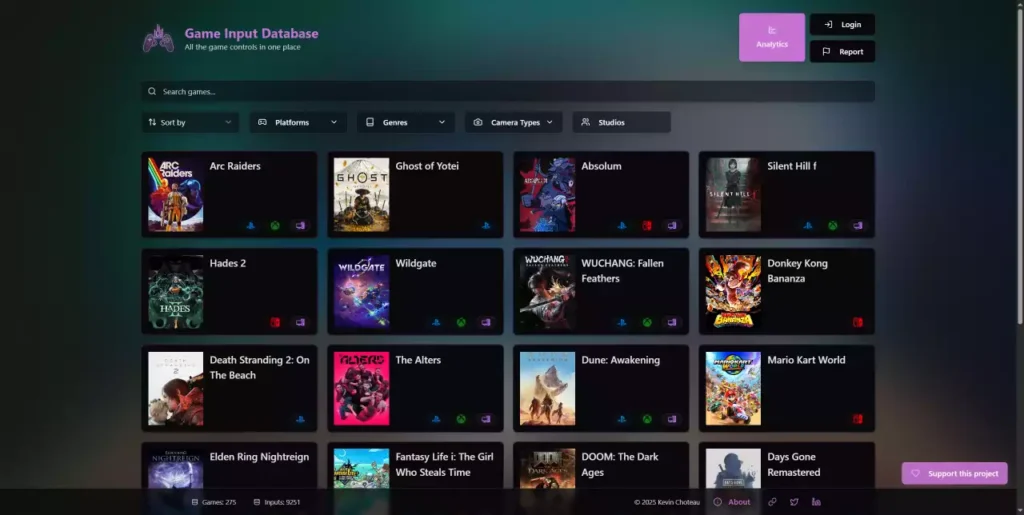Click the PC icon on Arc Raiders card
Image resolution: width=1024 pixels, height=515 pixels.
click(x=300, y=226)
